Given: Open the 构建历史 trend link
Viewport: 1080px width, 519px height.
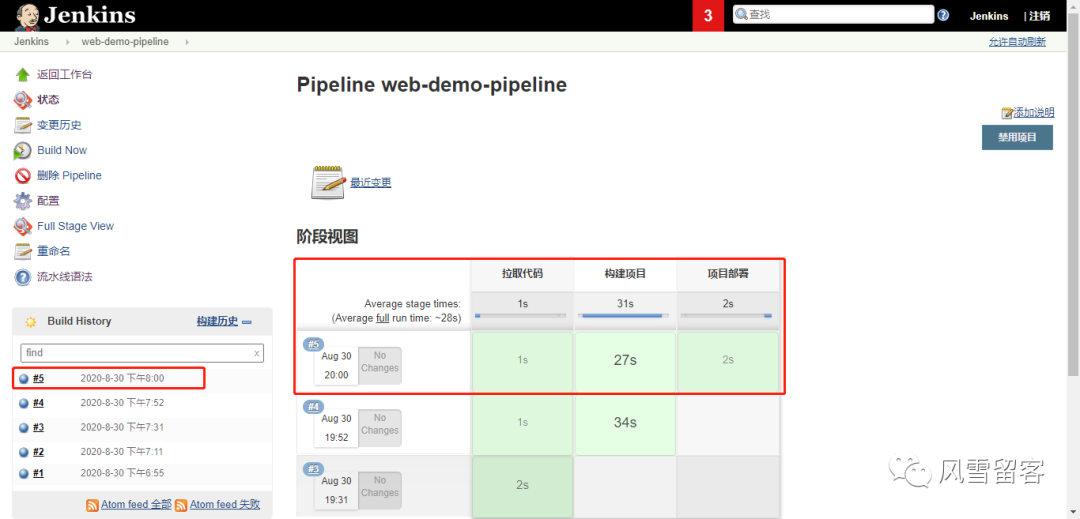Looking at the screenshot, I should coord(217,321).
